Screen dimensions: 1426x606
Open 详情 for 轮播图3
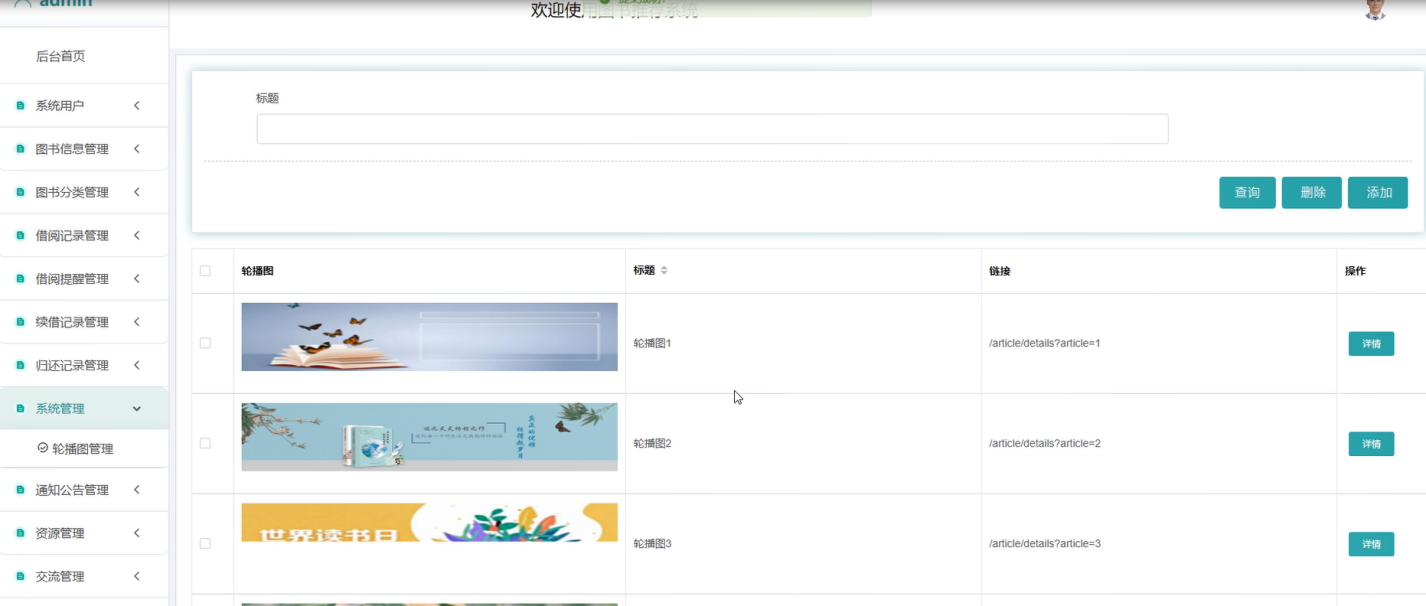1371,544
